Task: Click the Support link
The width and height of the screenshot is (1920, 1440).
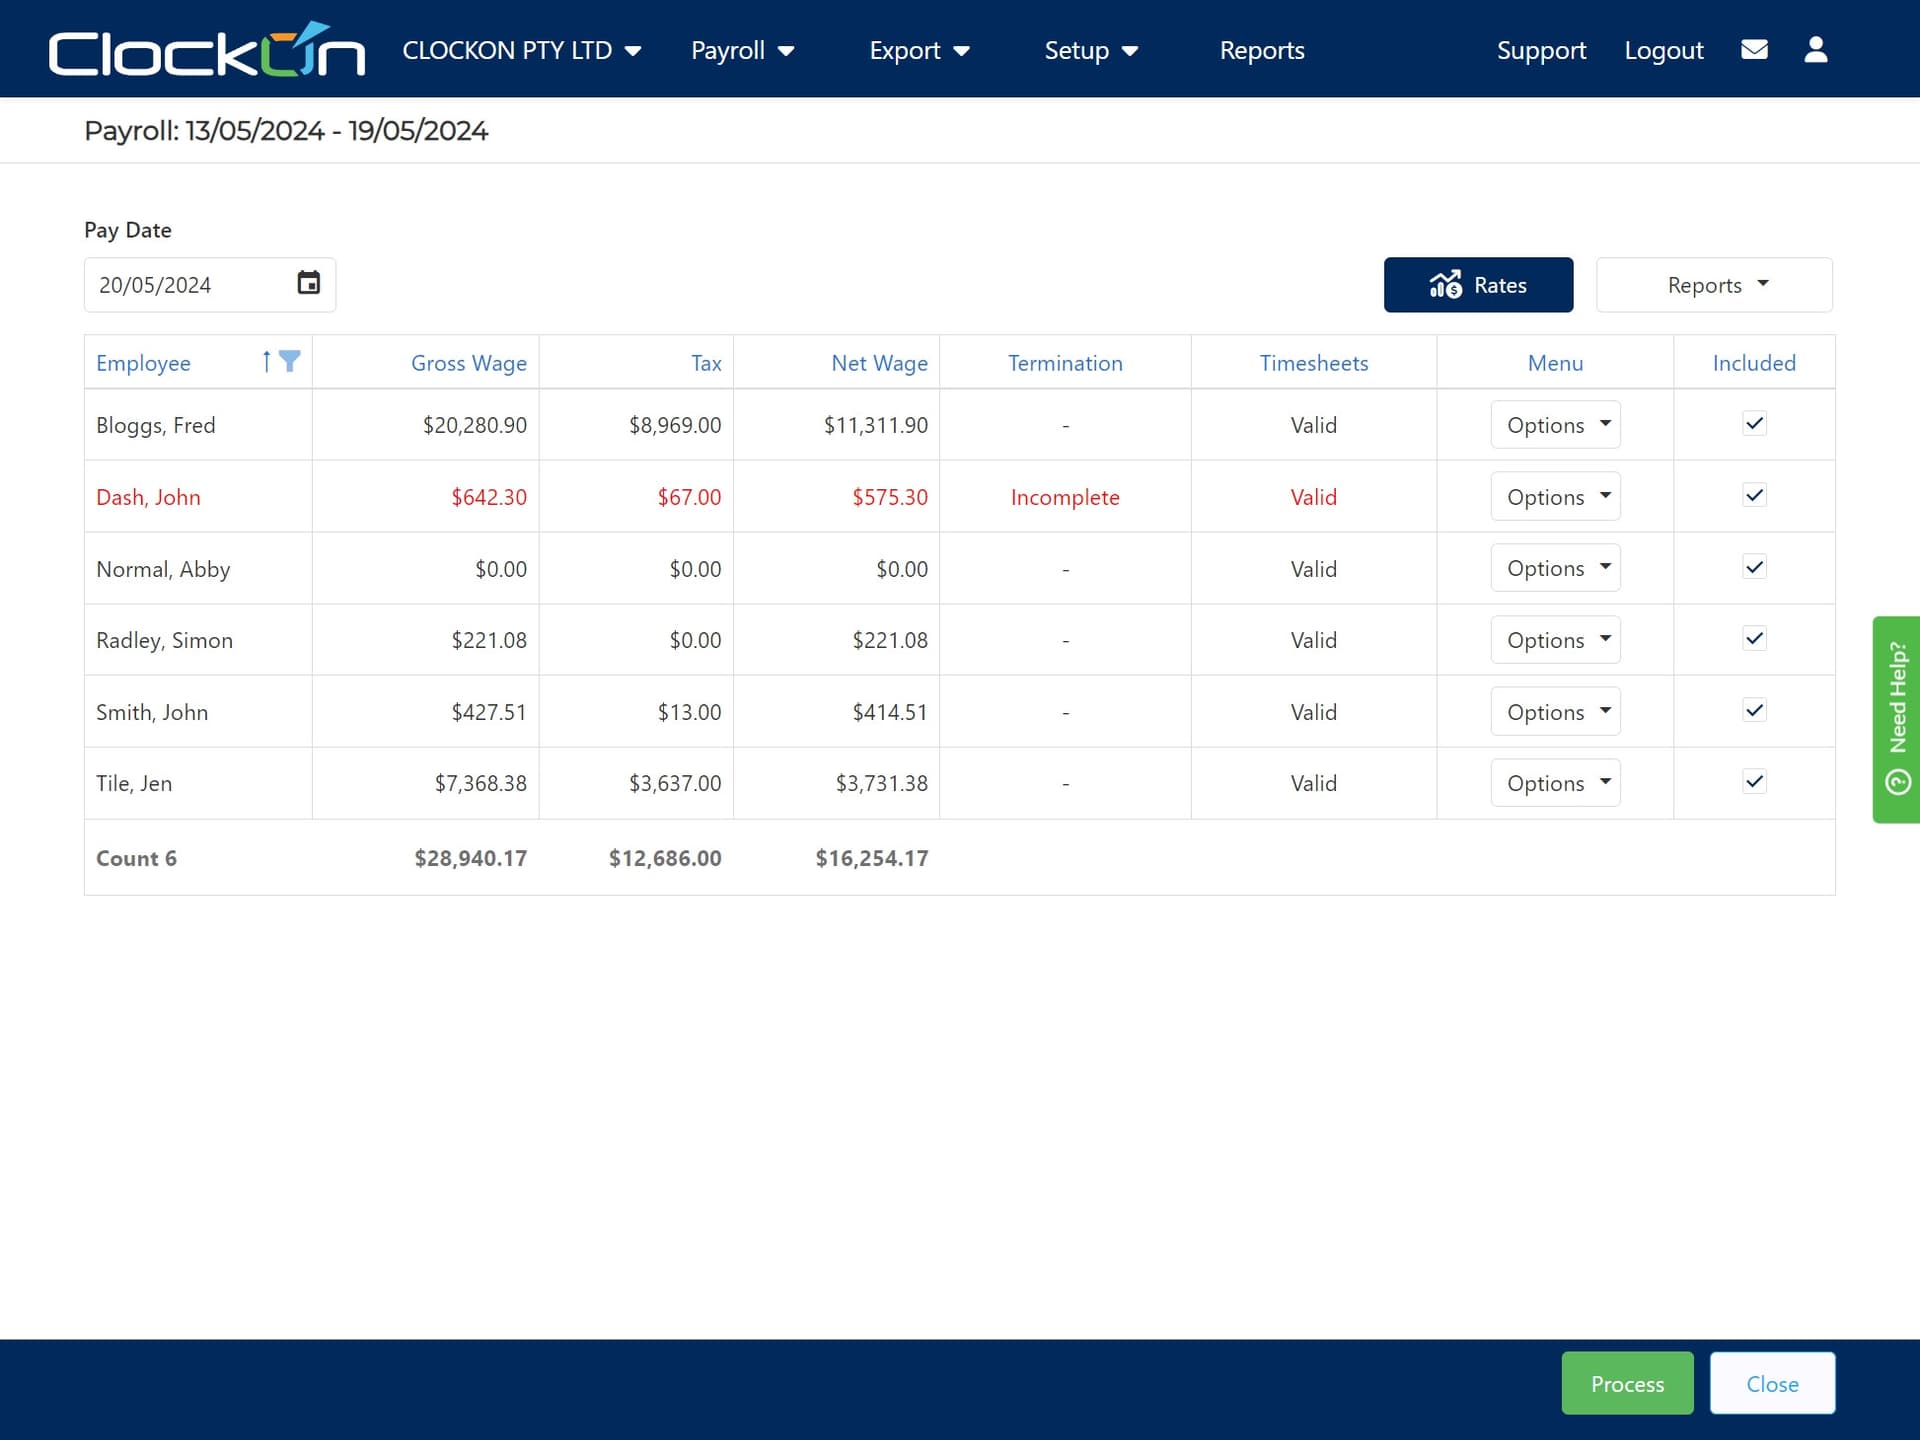Action: (x=1541, y=50)
